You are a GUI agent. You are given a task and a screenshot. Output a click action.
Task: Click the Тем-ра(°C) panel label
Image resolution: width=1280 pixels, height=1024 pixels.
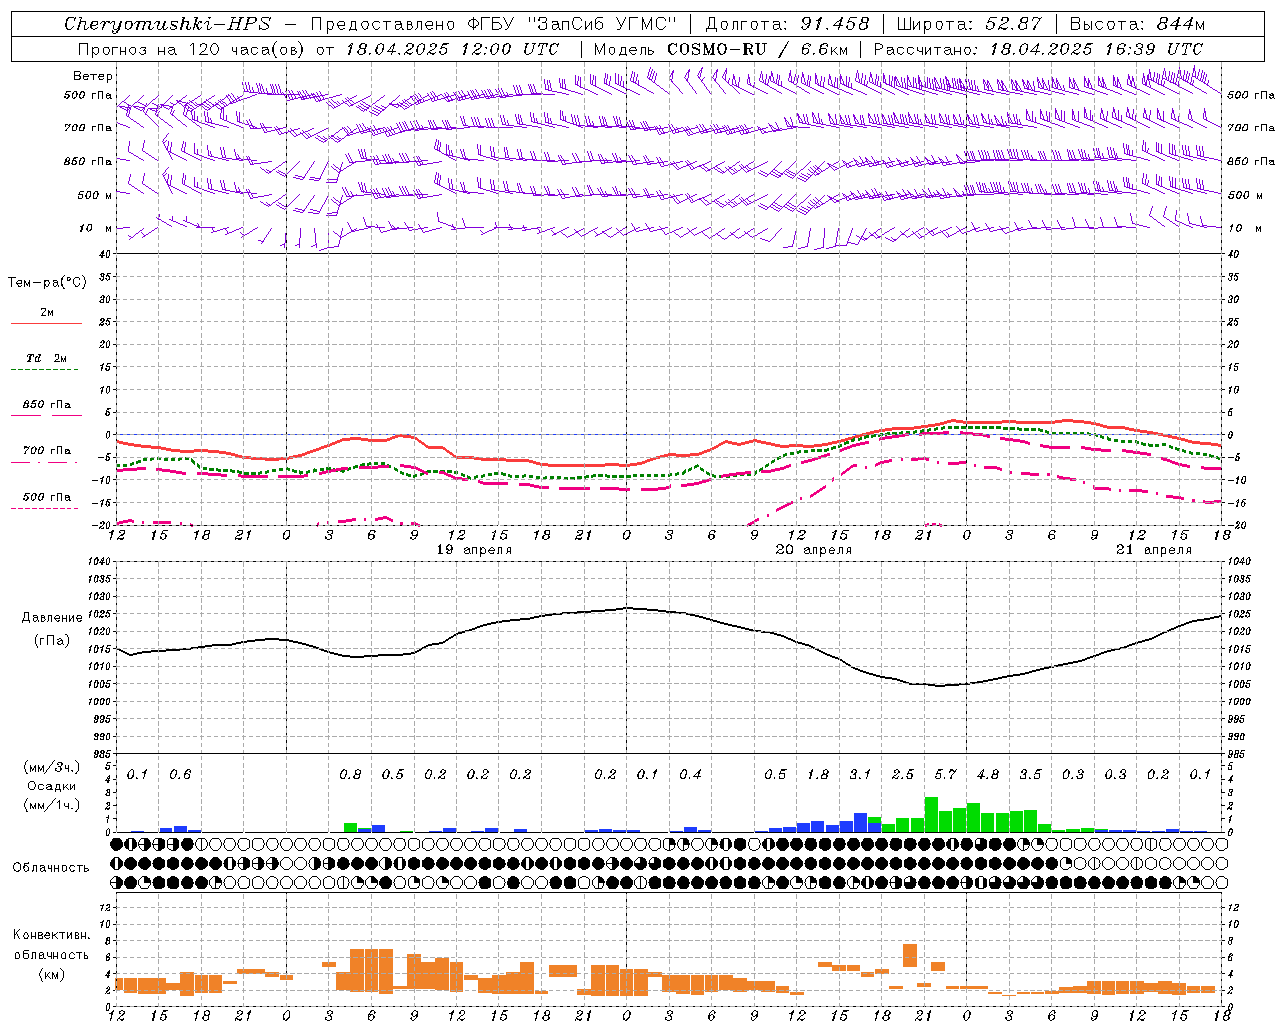click(47, 283)
